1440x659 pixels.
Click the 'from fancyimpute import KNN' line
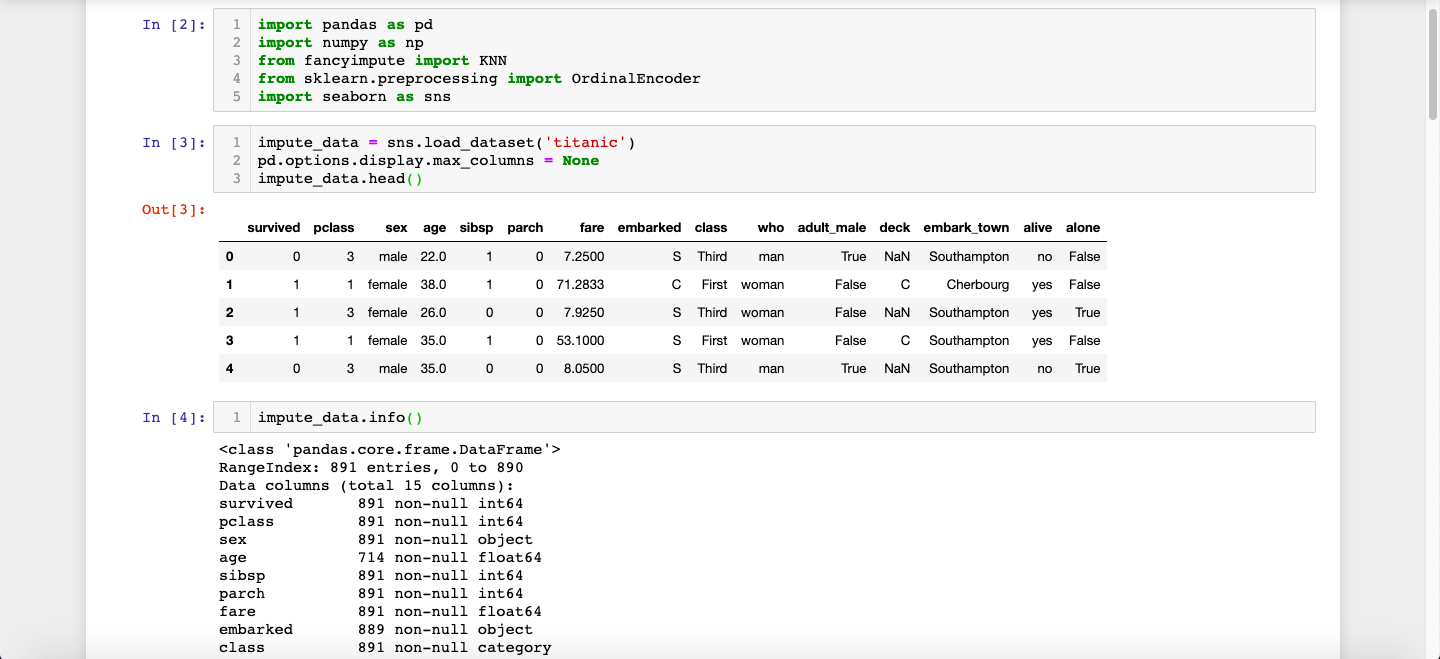coord(382,60)
